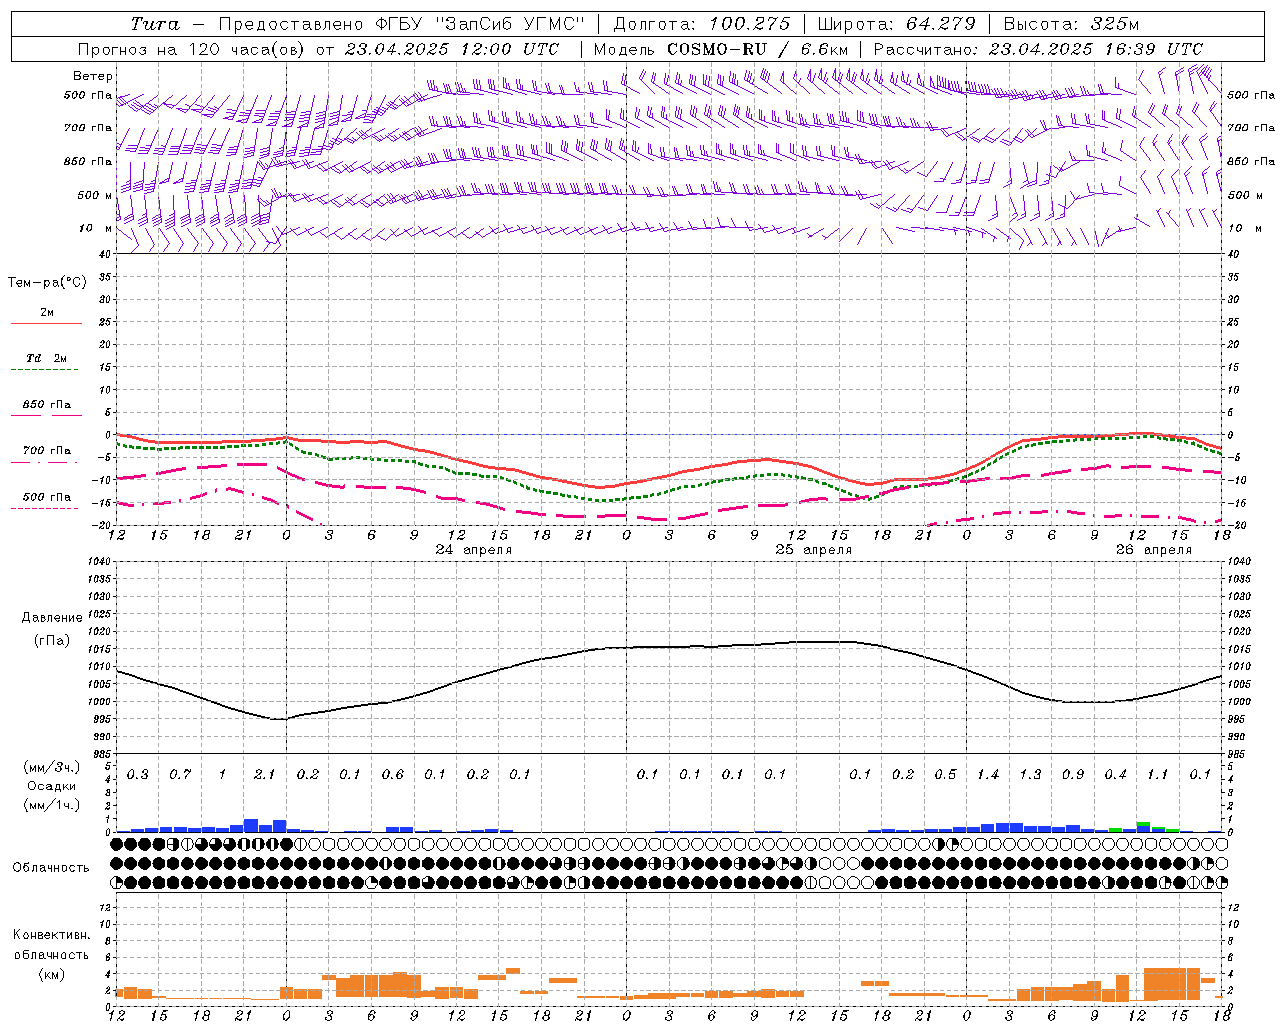Viewport: 1280px width, 1024px height.
Task: Click the 3-hour precipitation value 1.4
Action: [x=988, y=774]
